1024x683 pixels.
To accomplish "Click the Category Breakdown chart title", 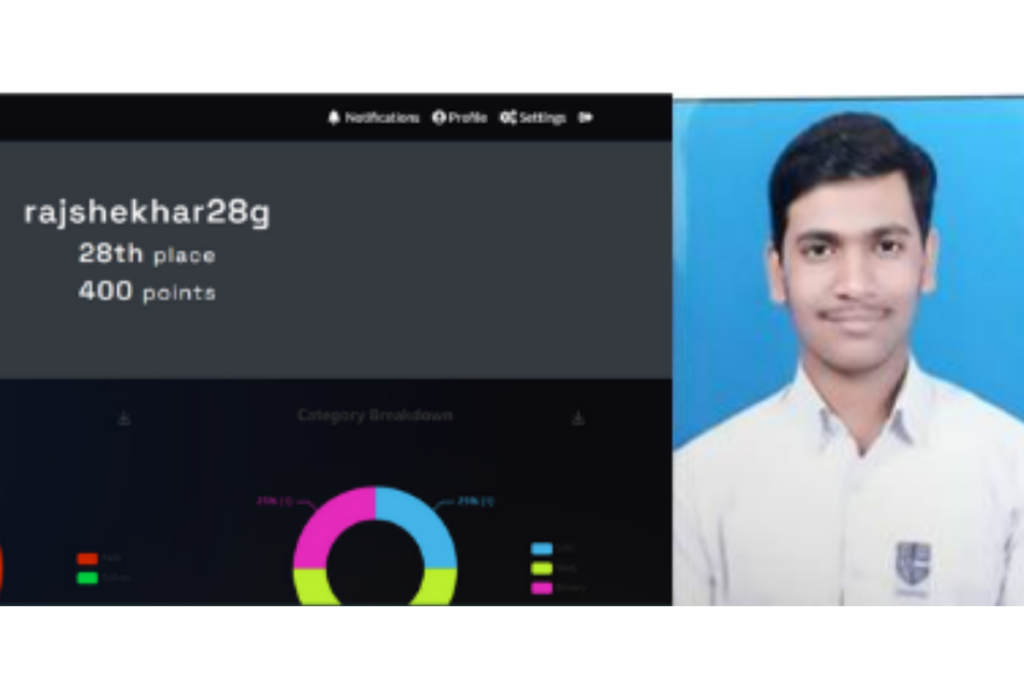I will pyautogui.click(x=375, y=415).
